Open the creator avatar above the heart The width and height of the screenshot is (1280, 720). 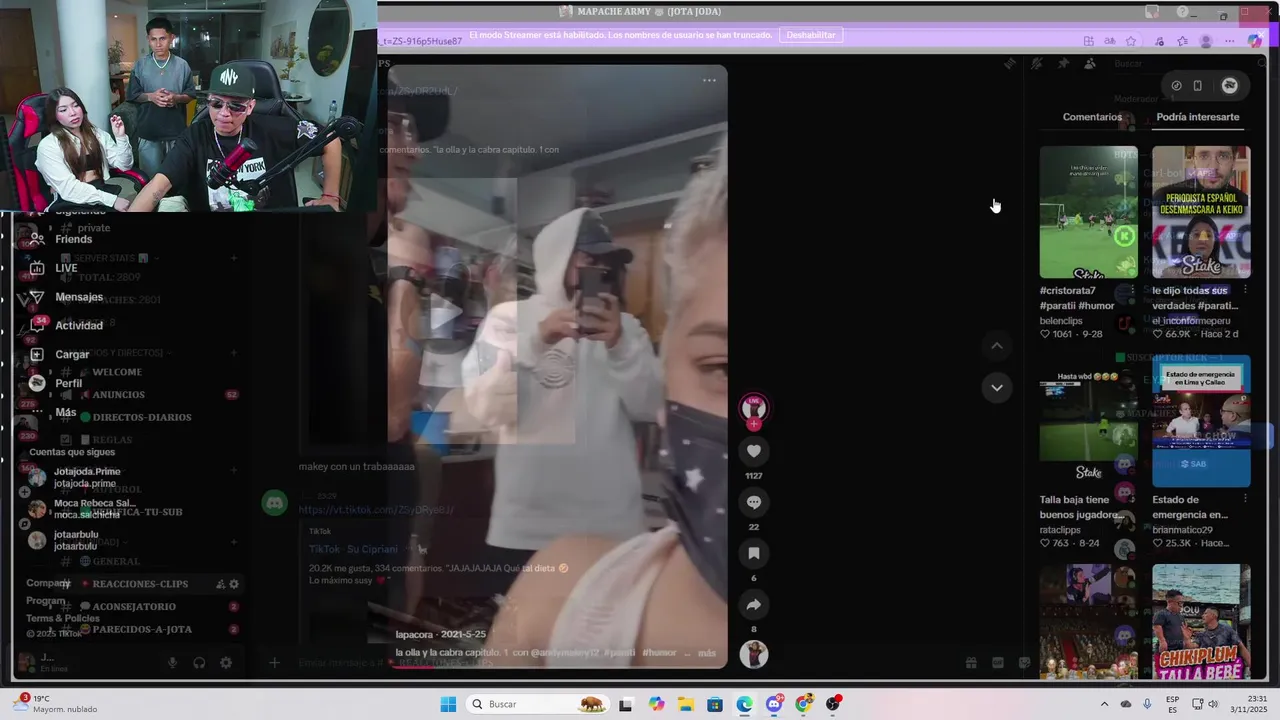click(x=754, y=408)
